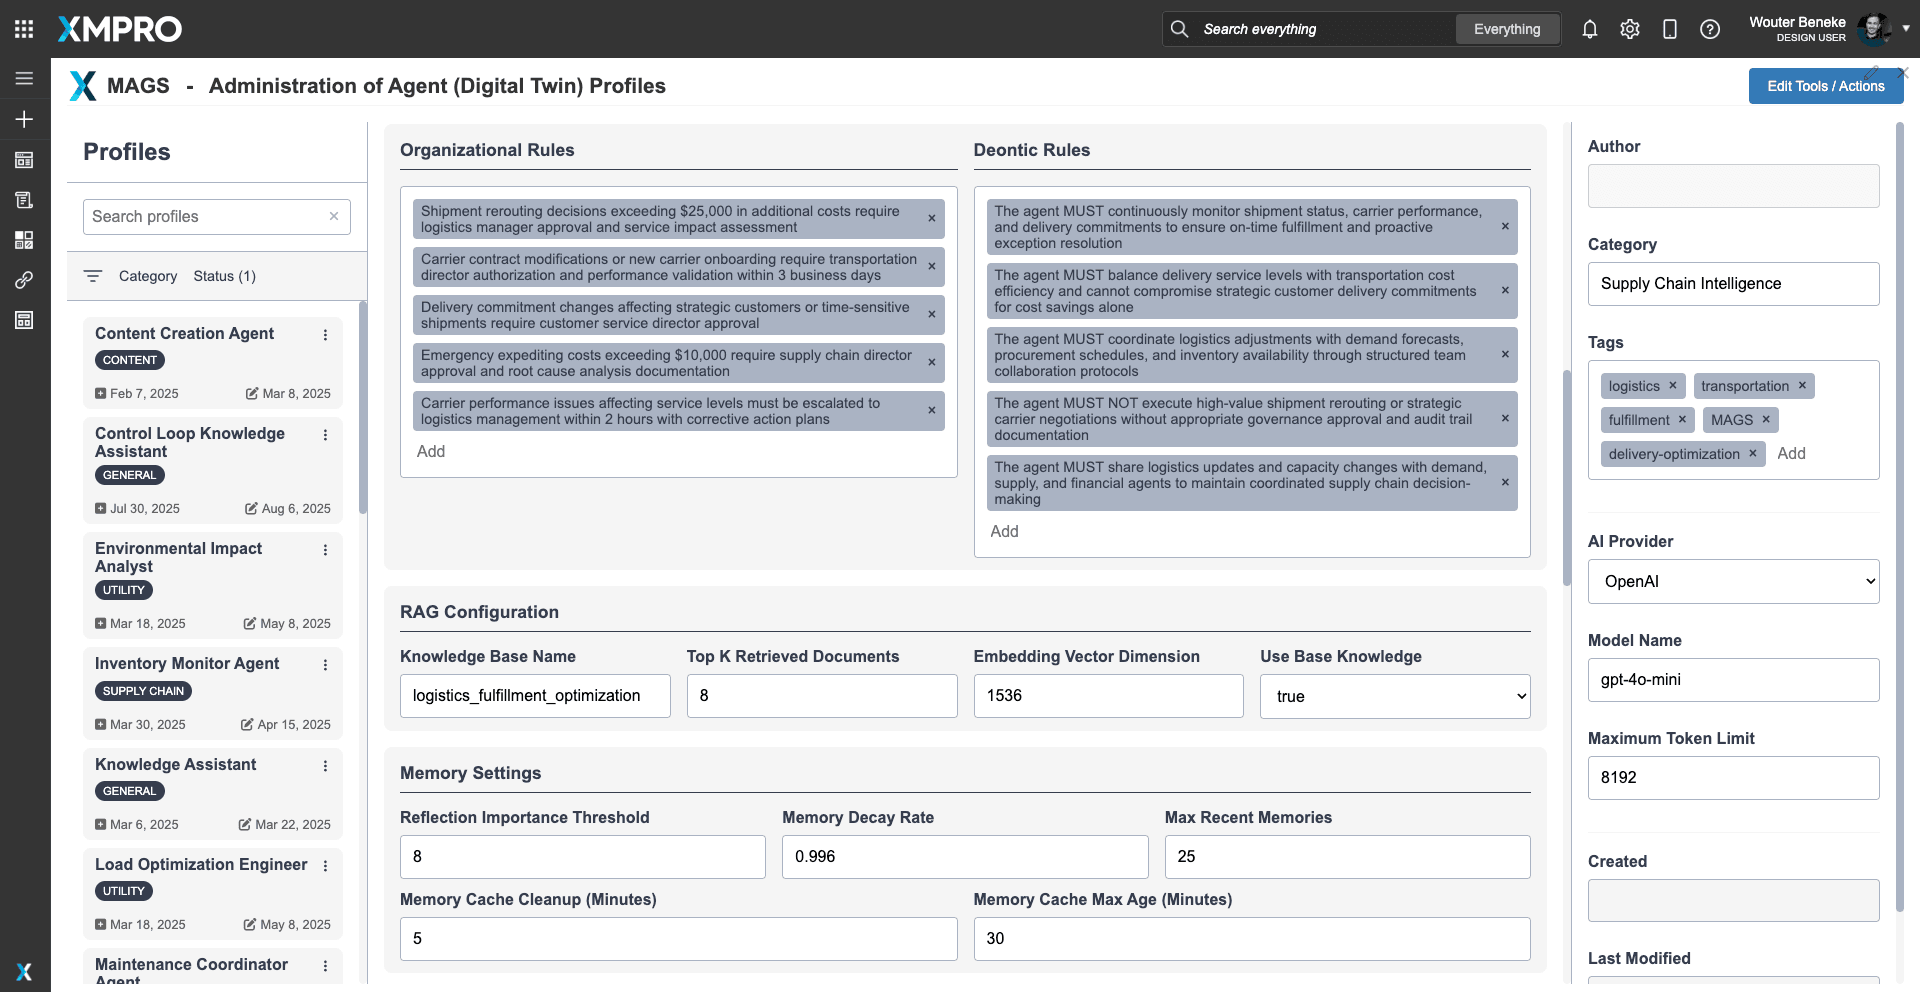Click the profiles list vertical scrollbar
The width and height of the screenshot is (1920, 992).
tap(362, 410)
